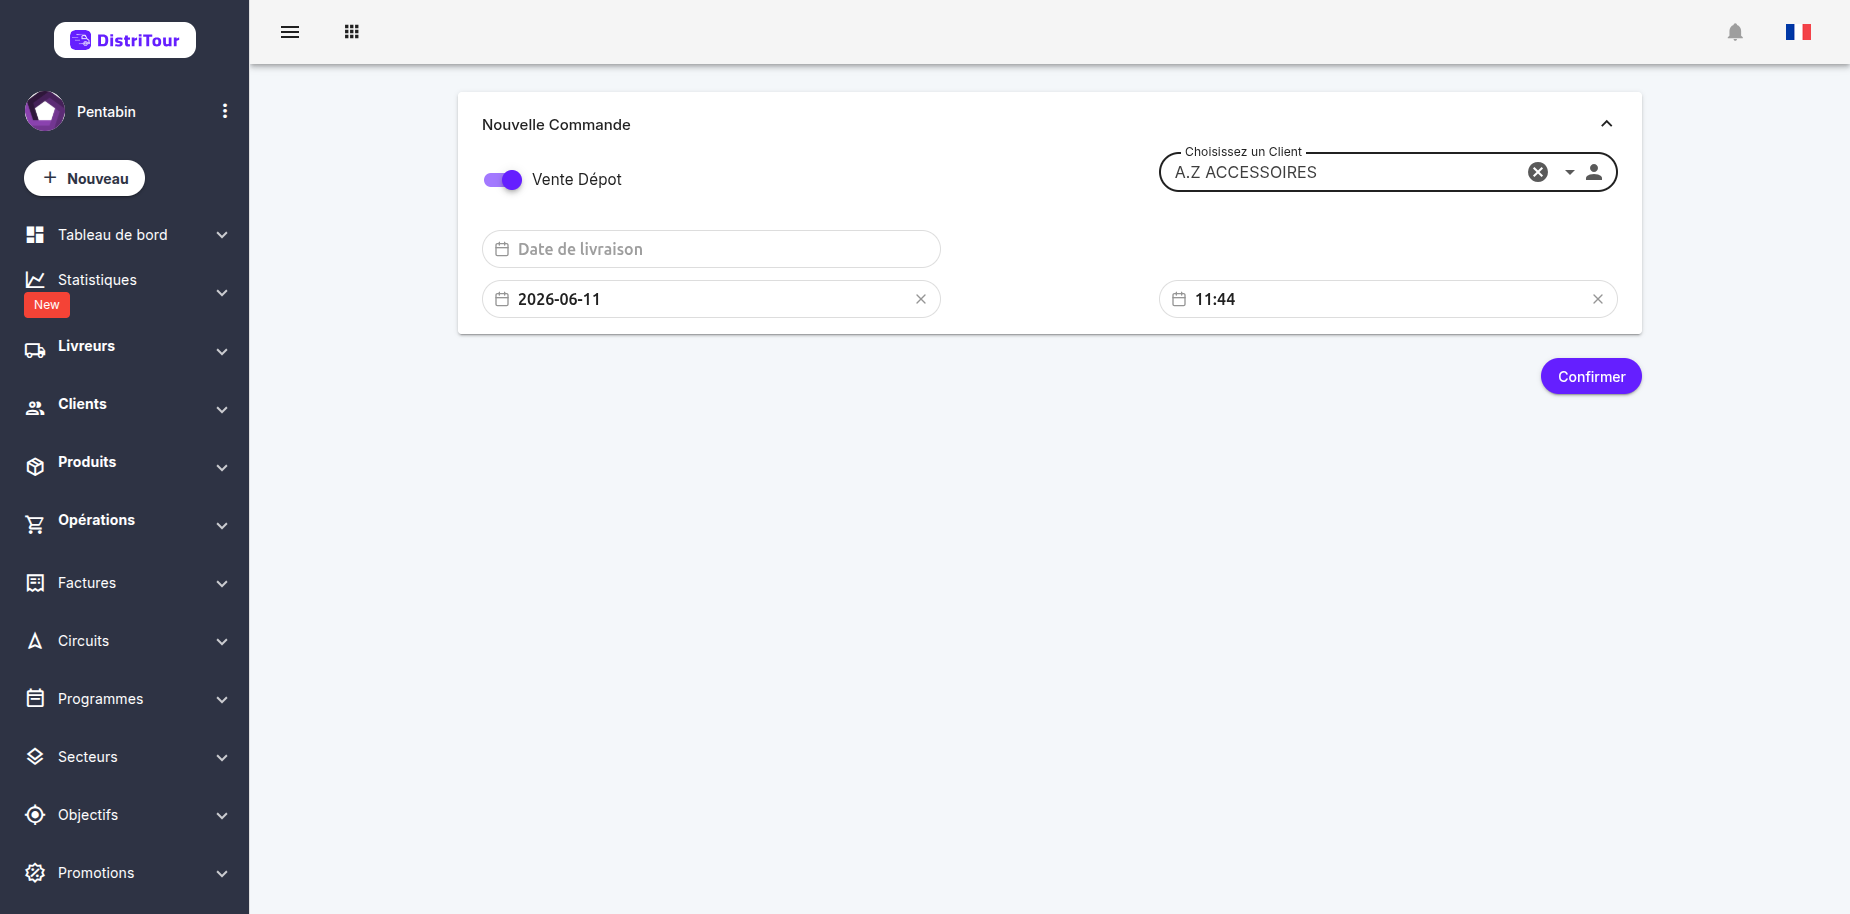The image size is (1850, 914).
Task: Clear the selected client A.Z ACCESSOIRES
Action: [1538, 172]
